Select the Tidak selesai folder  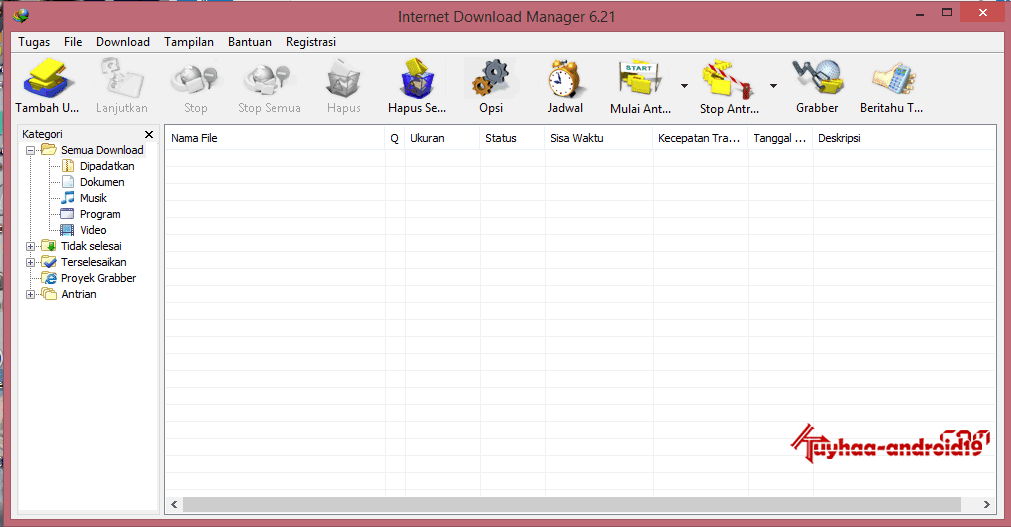tap(91, 246)
